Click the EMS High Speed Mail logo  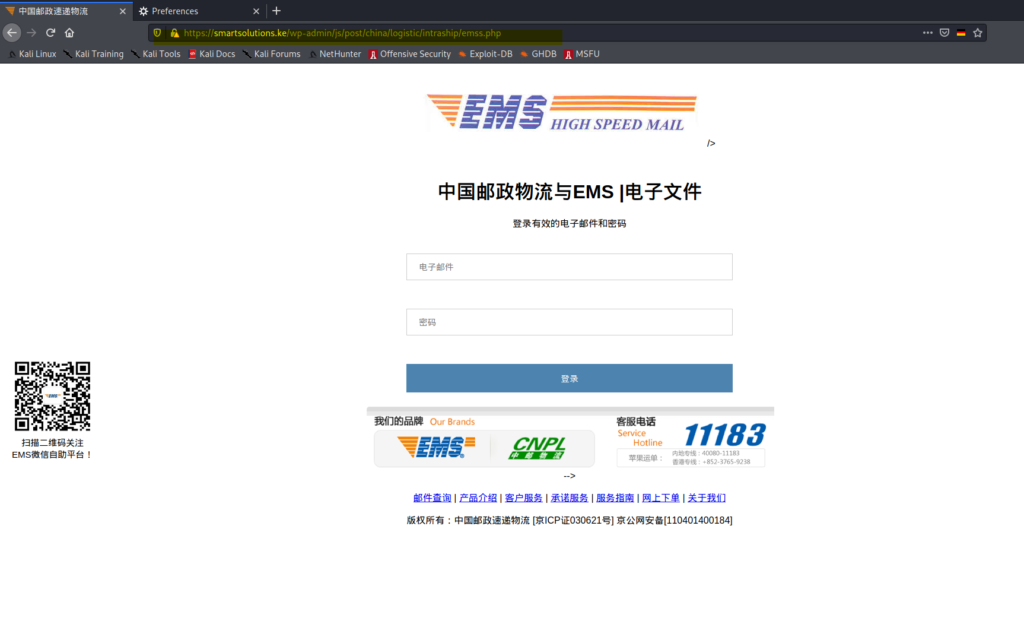click(x=562, y=112)
